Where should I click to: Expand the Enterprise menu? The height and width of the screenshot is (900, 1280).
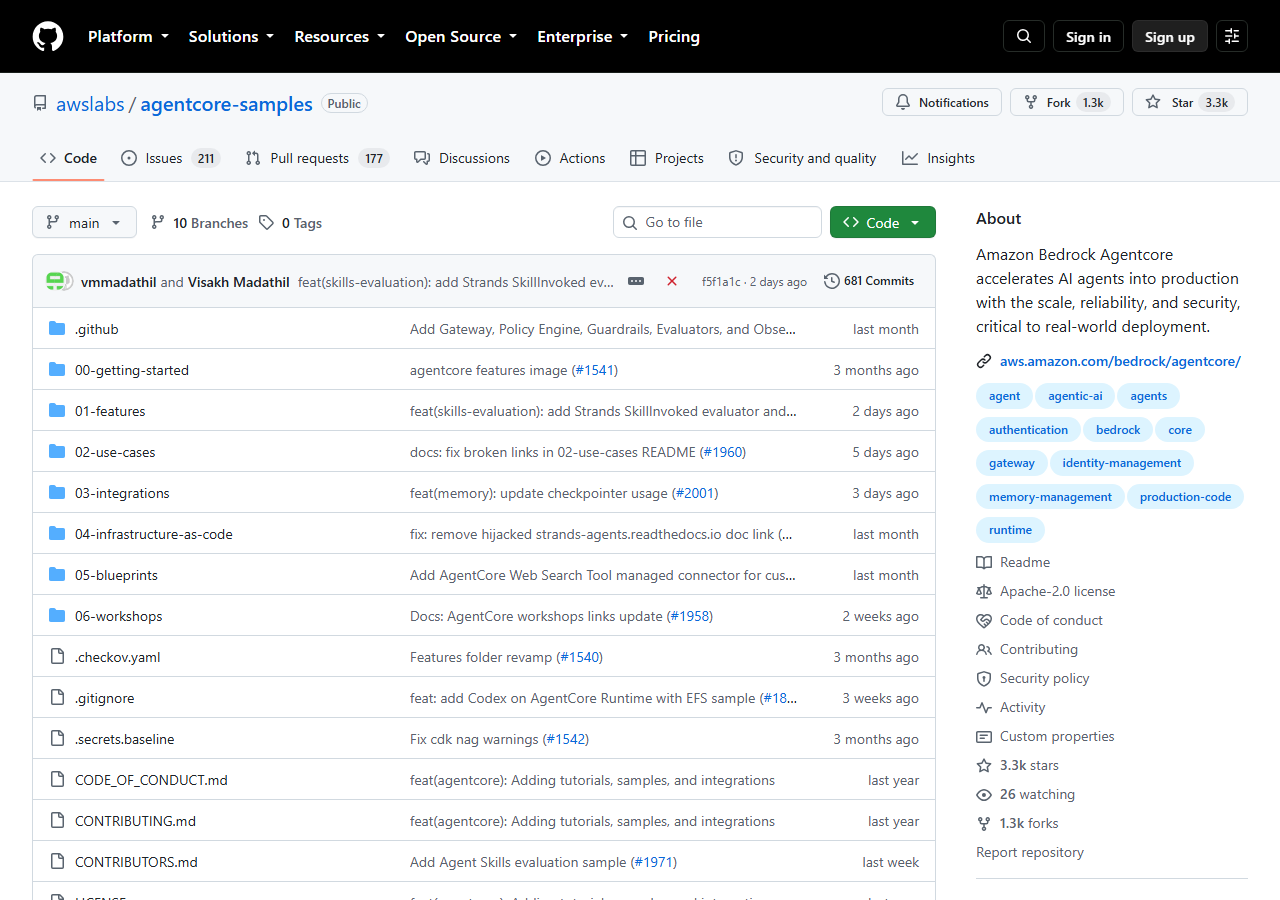click(583, 36)
